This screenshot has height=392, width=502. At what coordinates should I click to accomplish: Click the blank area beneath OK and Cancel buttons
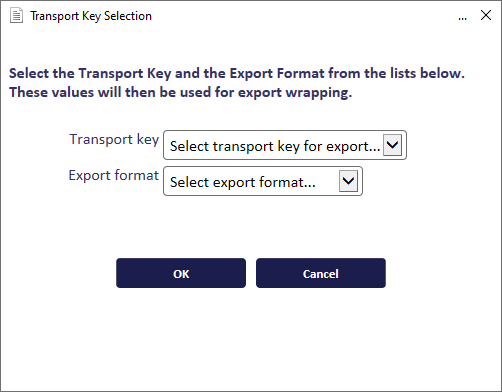pos(251,337)
